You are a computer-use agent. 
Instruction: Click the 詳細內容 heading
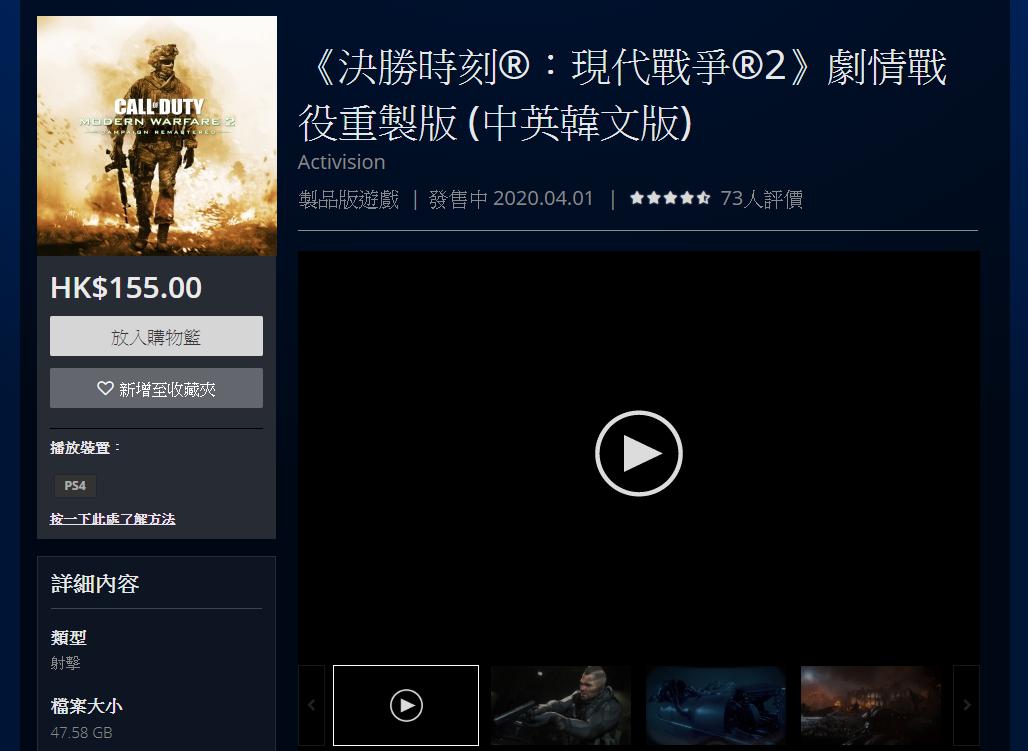click(x=95, y=584)
